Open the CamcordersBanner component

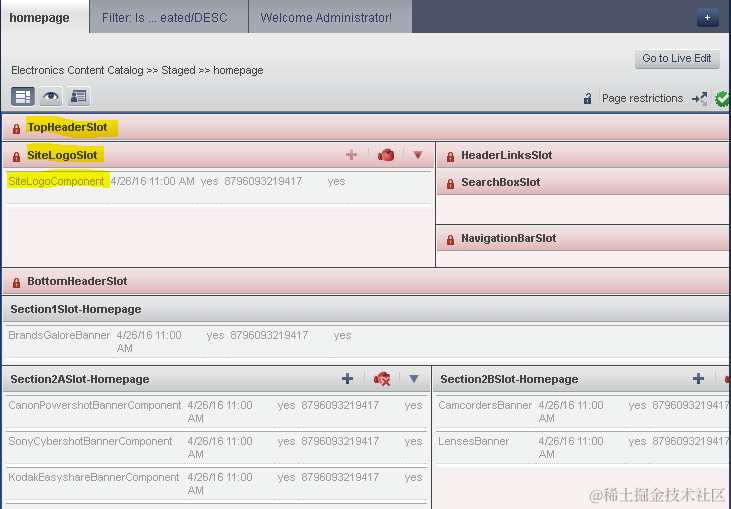pos(485,405)
